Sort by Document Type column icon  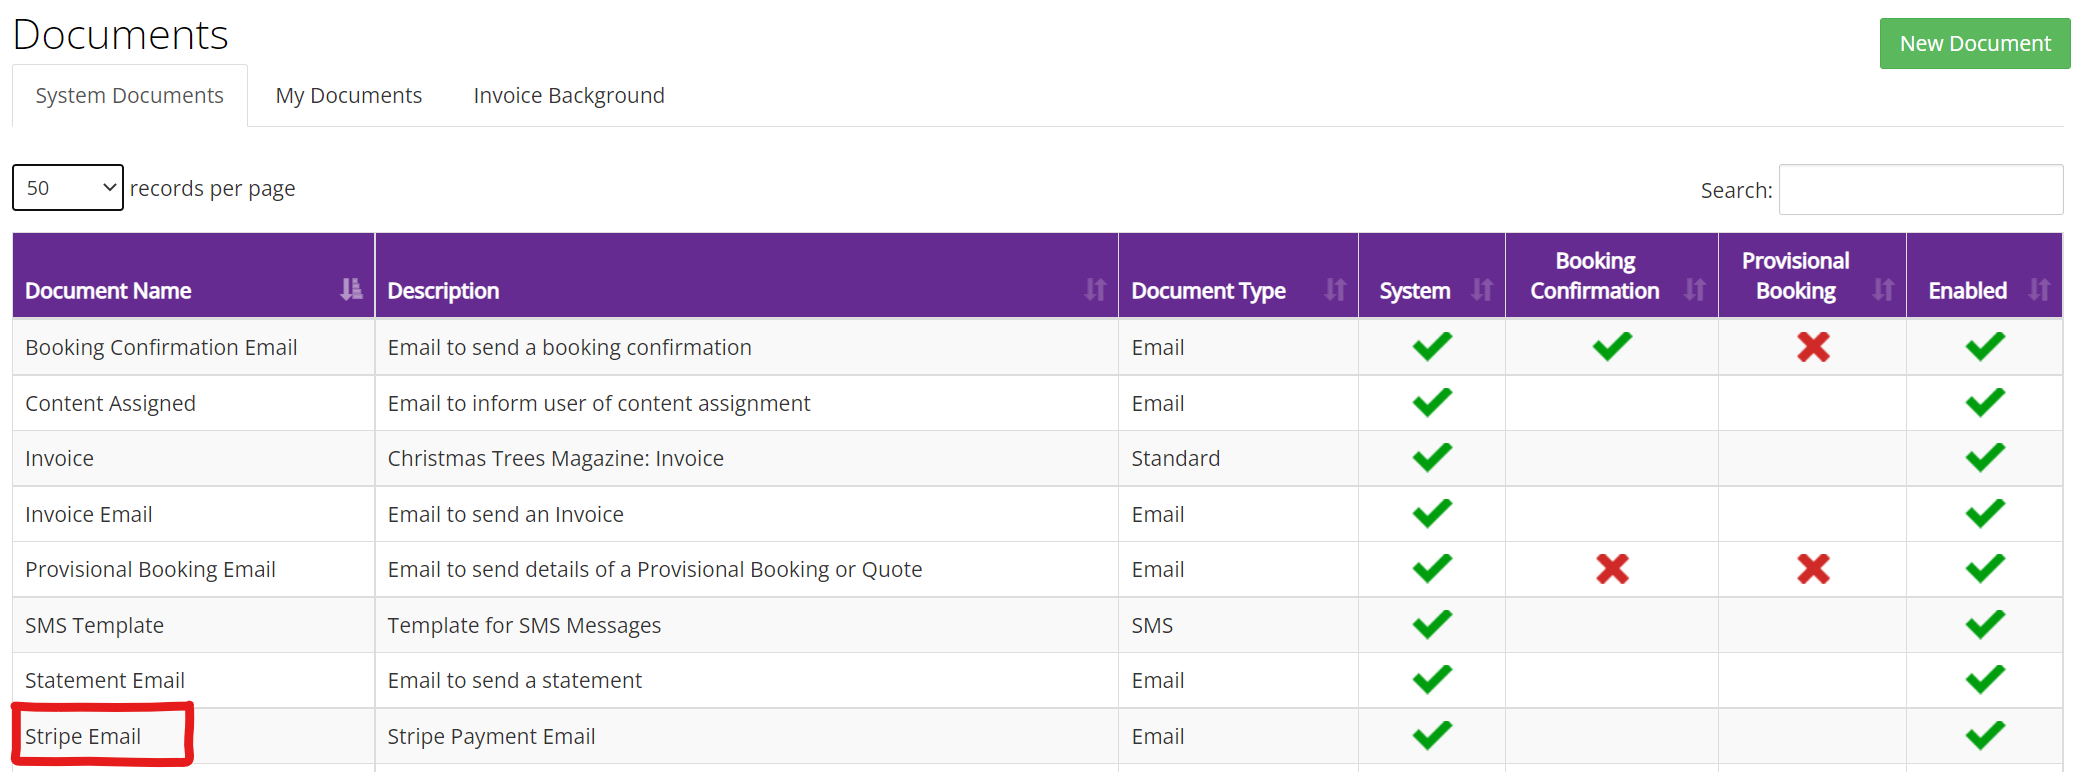pos(1335,290)
